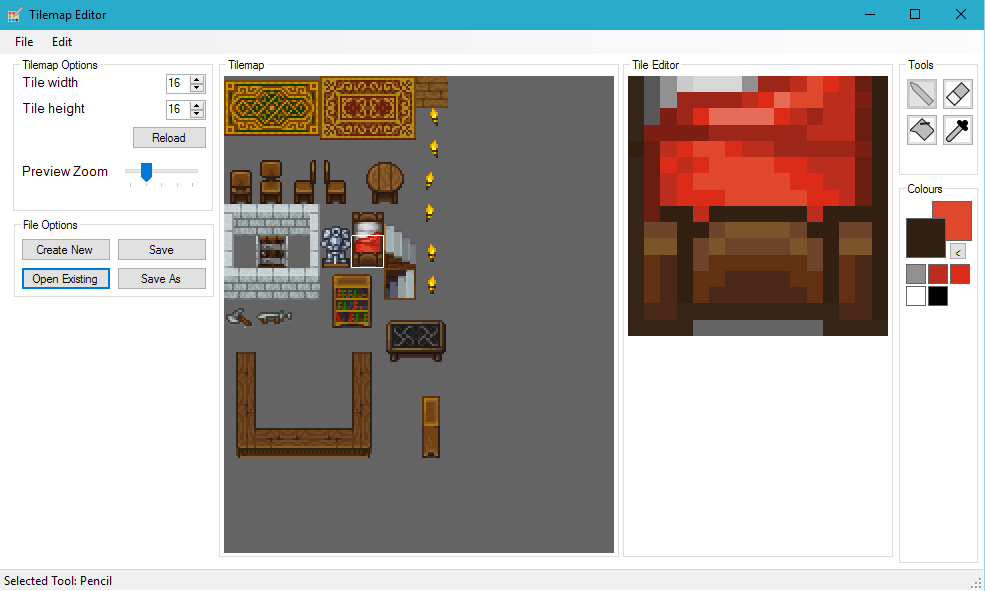Click the Open Existing button
Screen dimensions: 985x591
pos(65,279)
